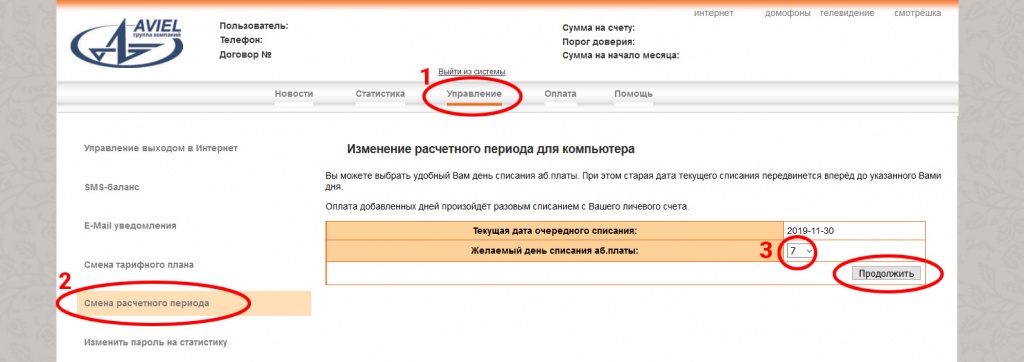Click the Порог доверия label
This screenshot has width=1024, height=362.
coord(599,42)
